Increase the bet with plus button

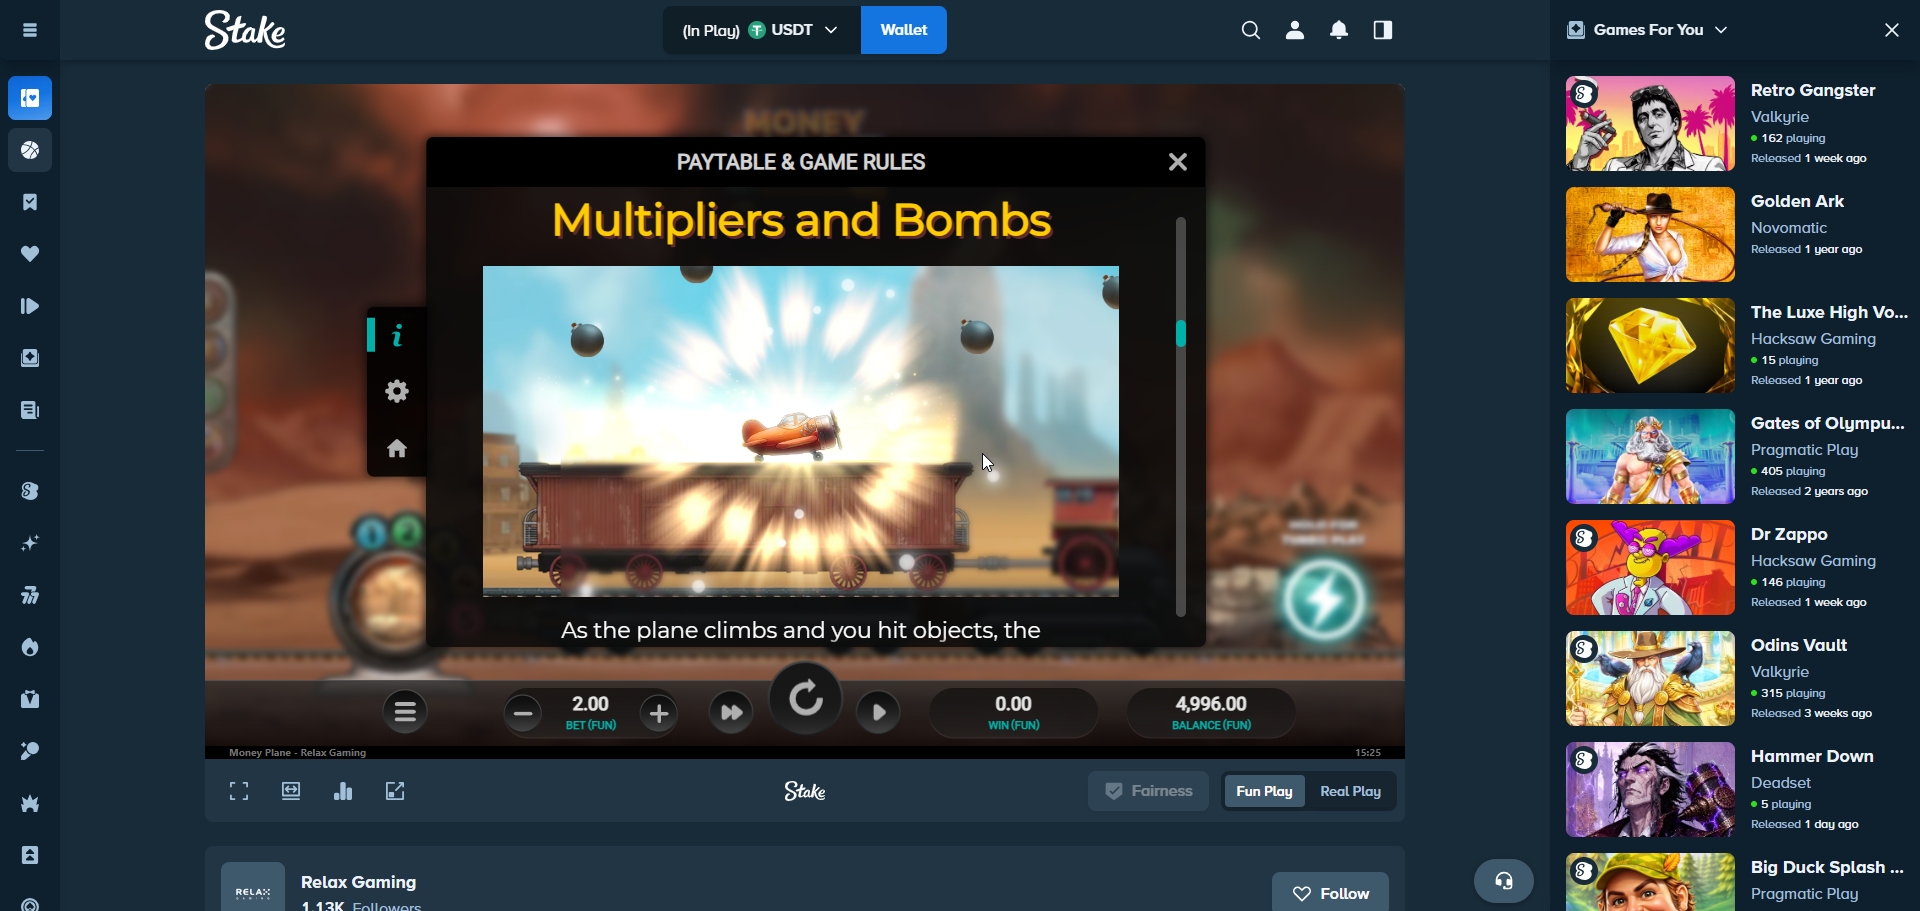coord(658,713)
